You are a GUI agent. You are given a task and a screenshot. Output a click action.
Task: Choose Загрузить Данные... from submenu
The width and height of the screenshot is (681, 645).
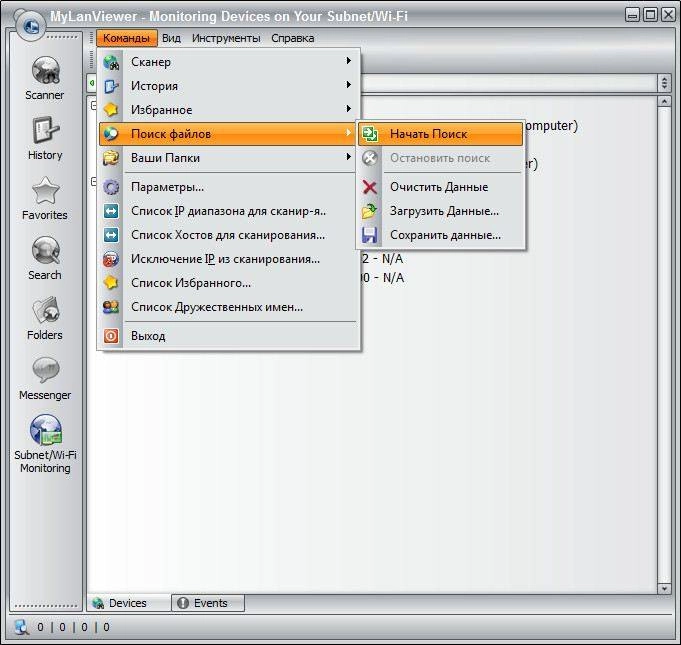440,211
